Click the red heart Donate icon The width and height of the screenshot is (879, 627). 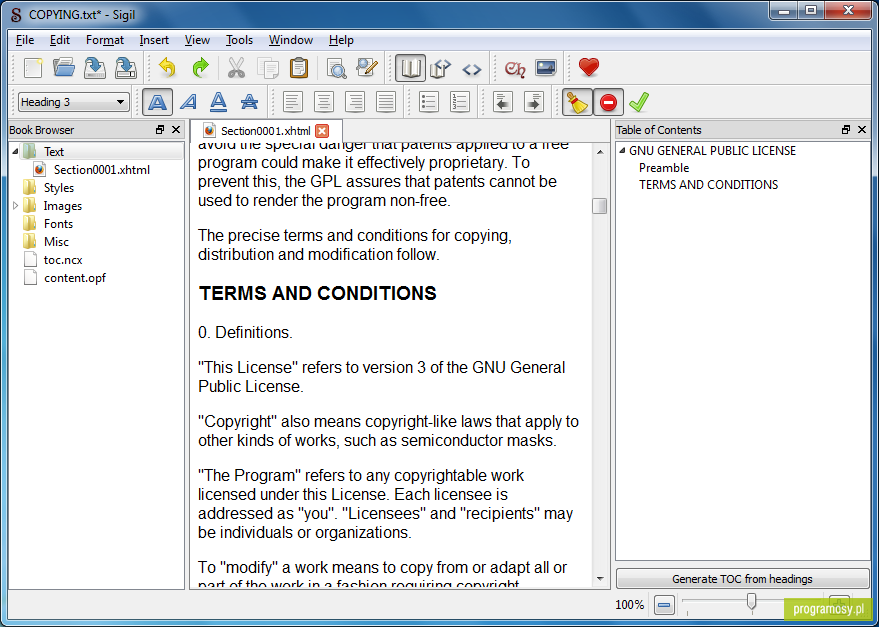pyautogui.click(x=589, y=68)
